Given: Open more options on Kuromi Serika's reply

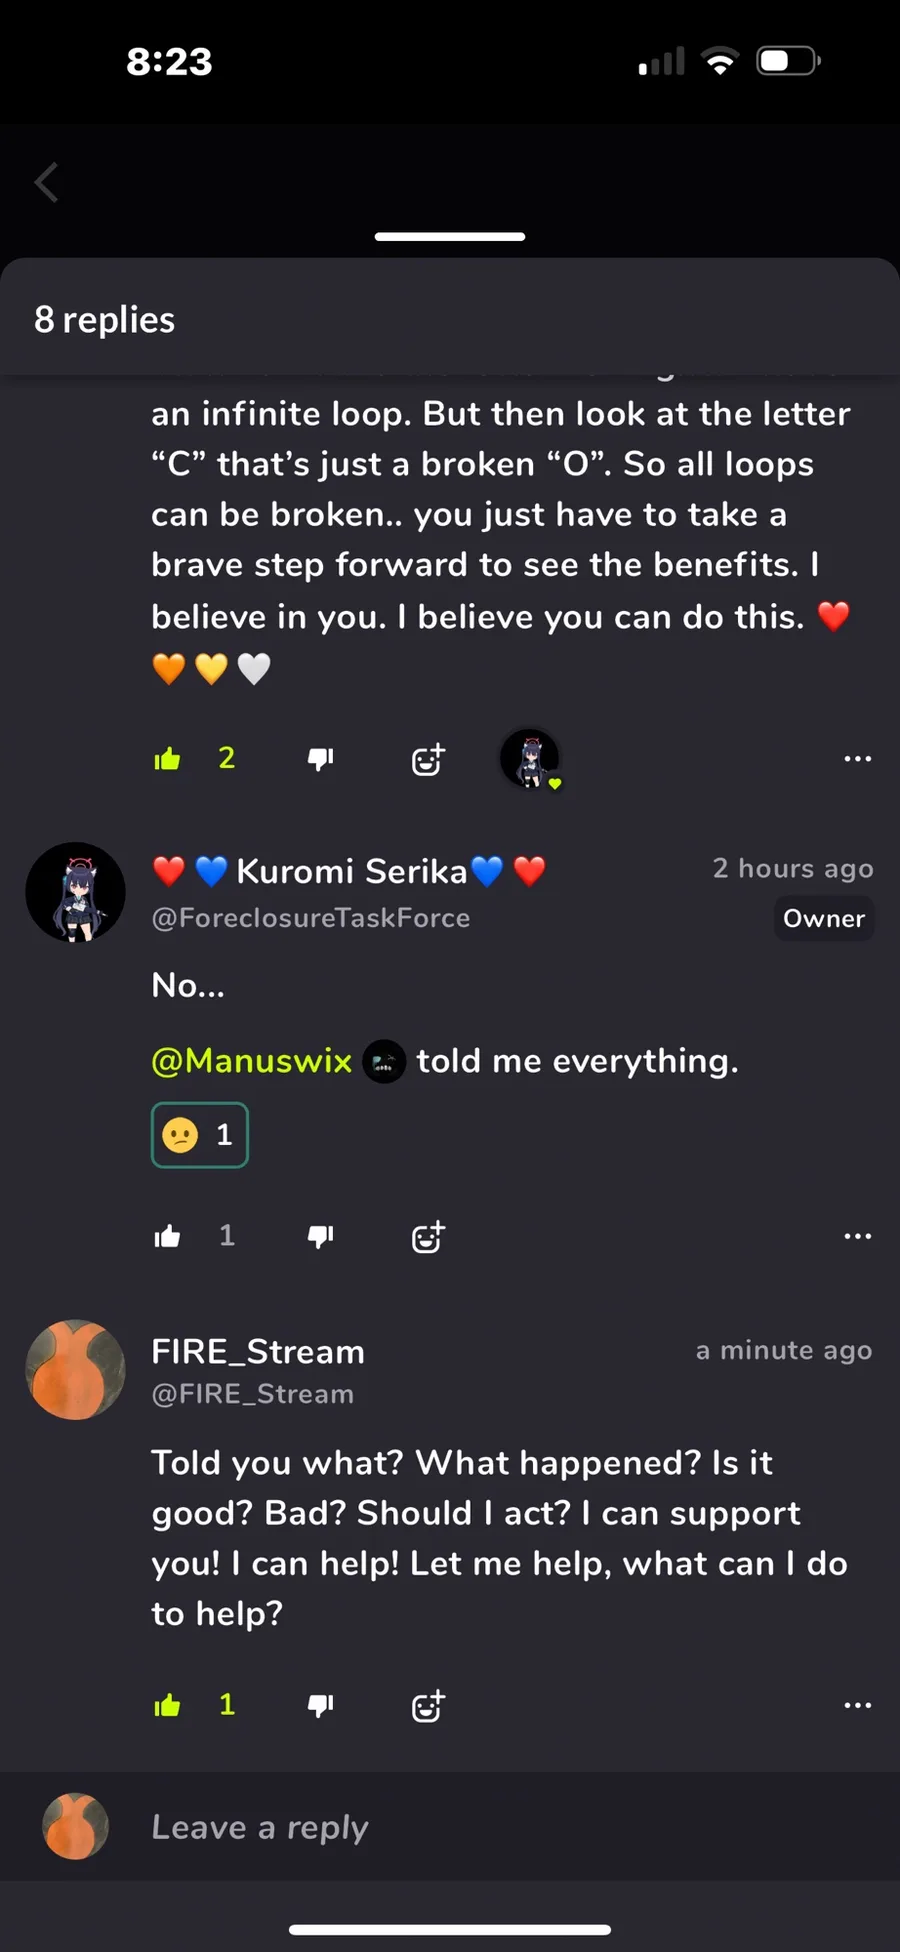Looking at the screenshot, I should [x=857, y=1236].
